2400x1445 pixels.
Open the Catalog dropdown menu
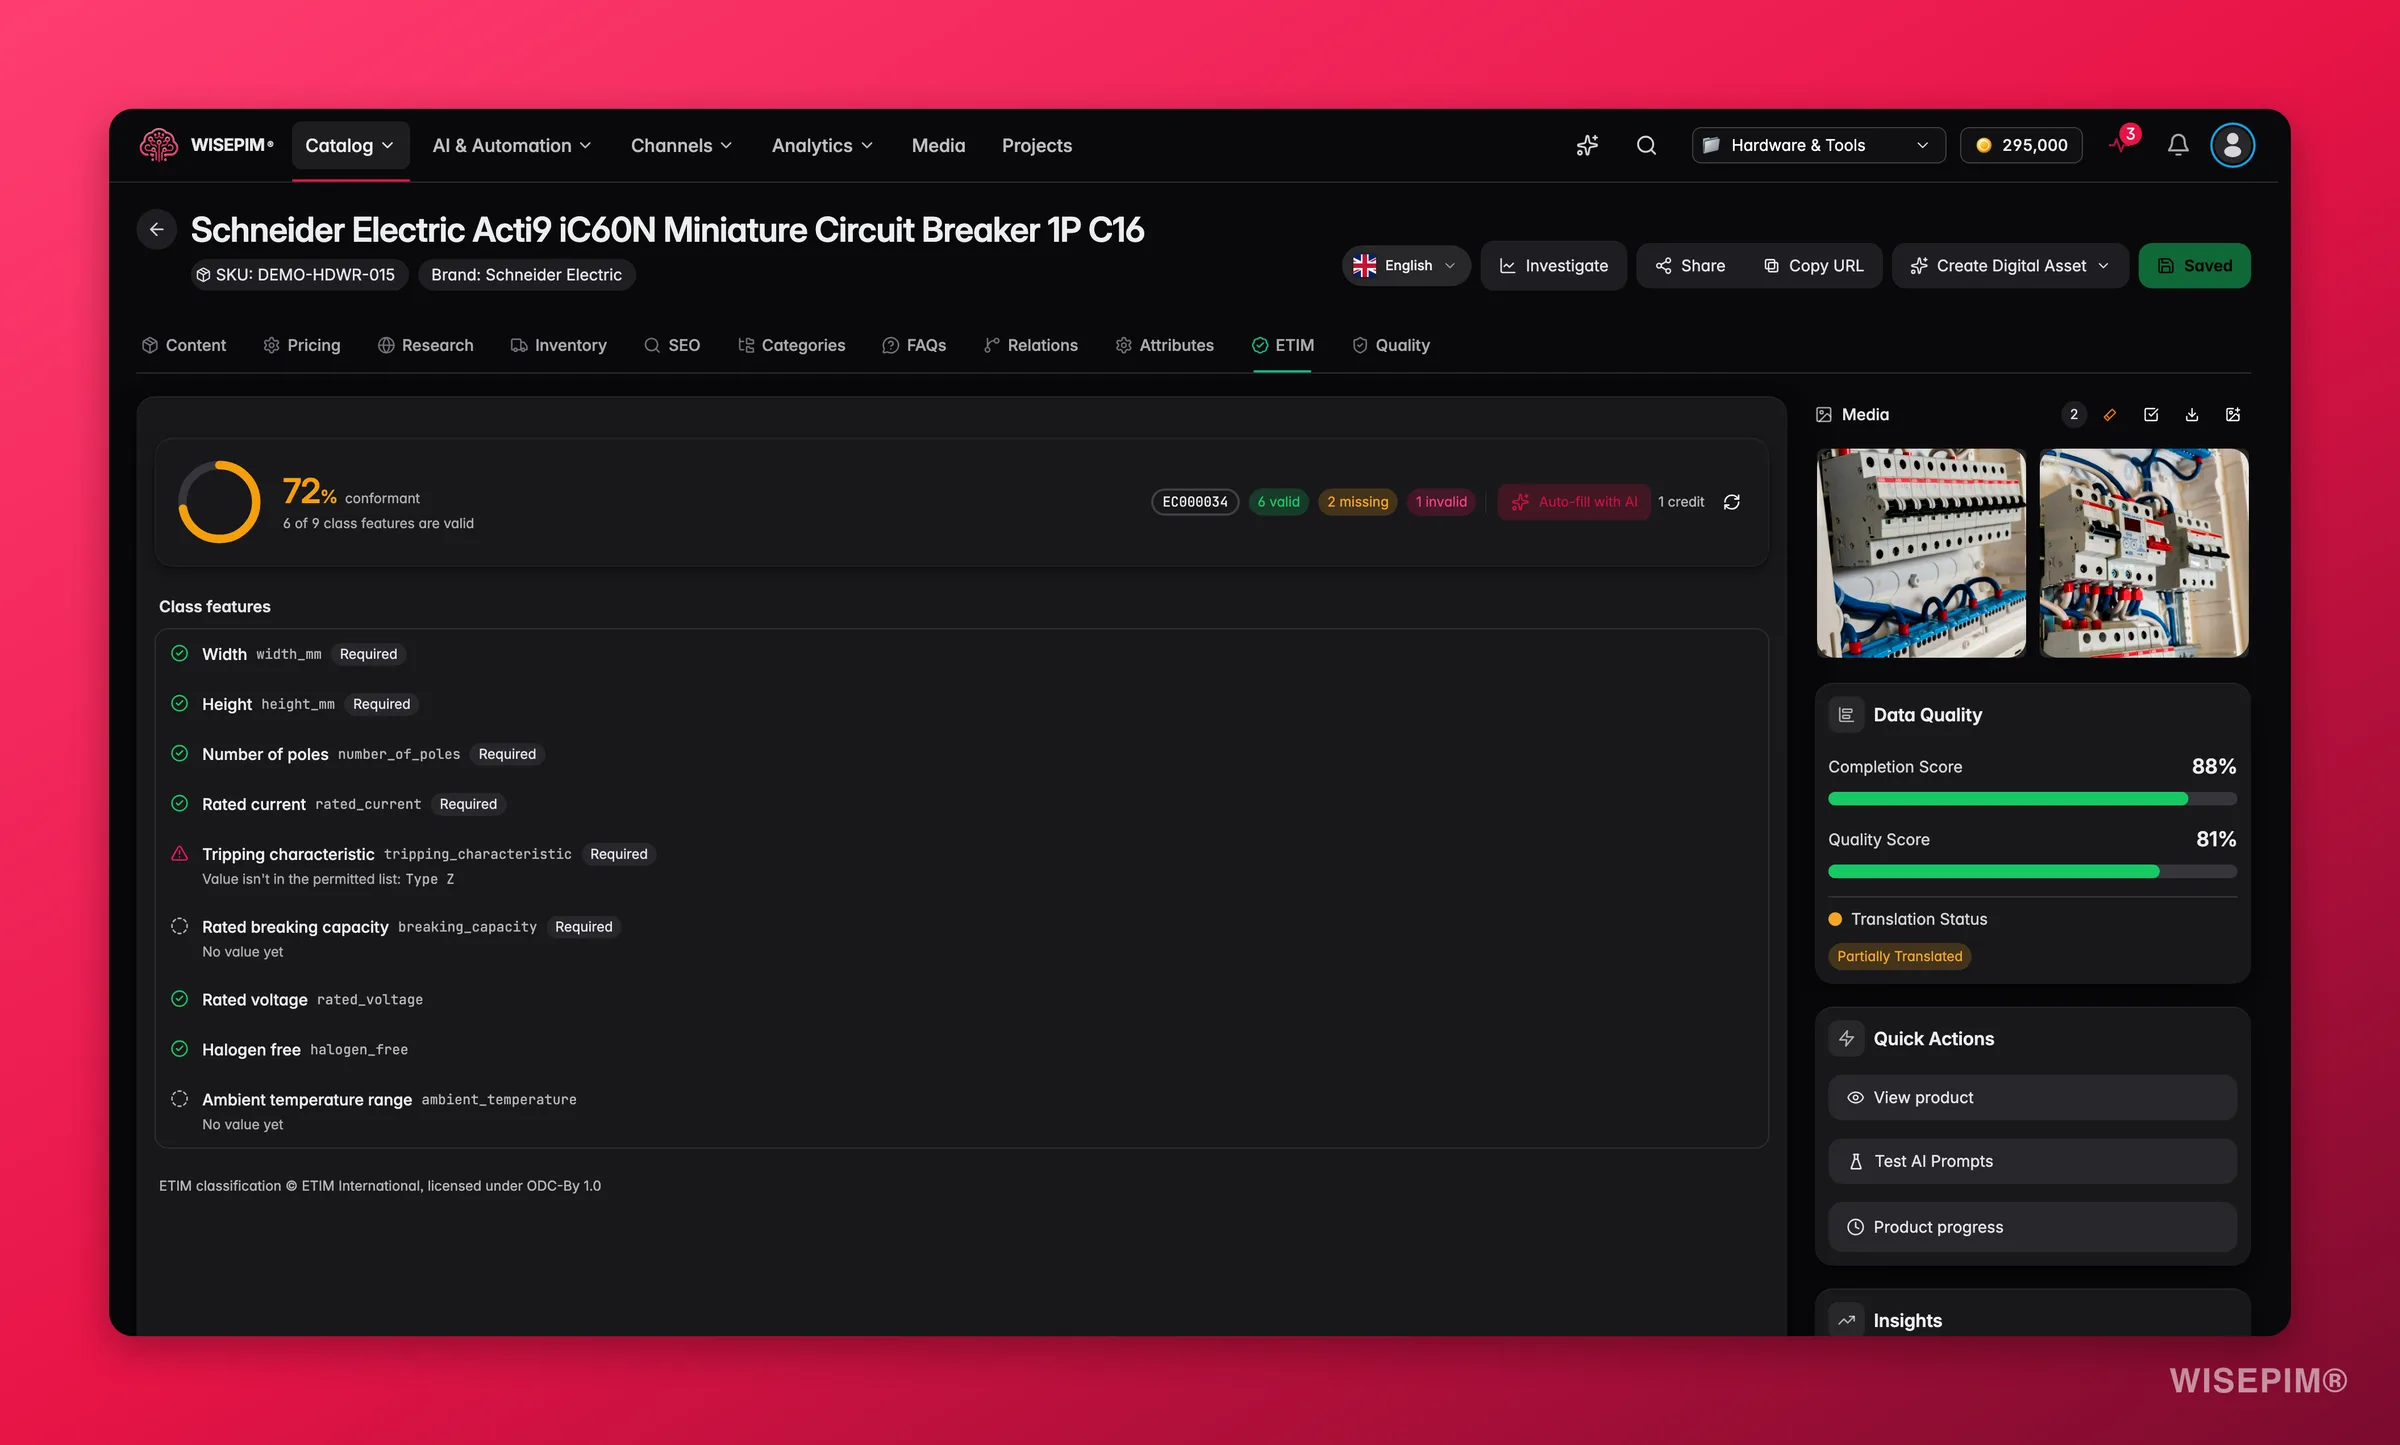(350, 146)
